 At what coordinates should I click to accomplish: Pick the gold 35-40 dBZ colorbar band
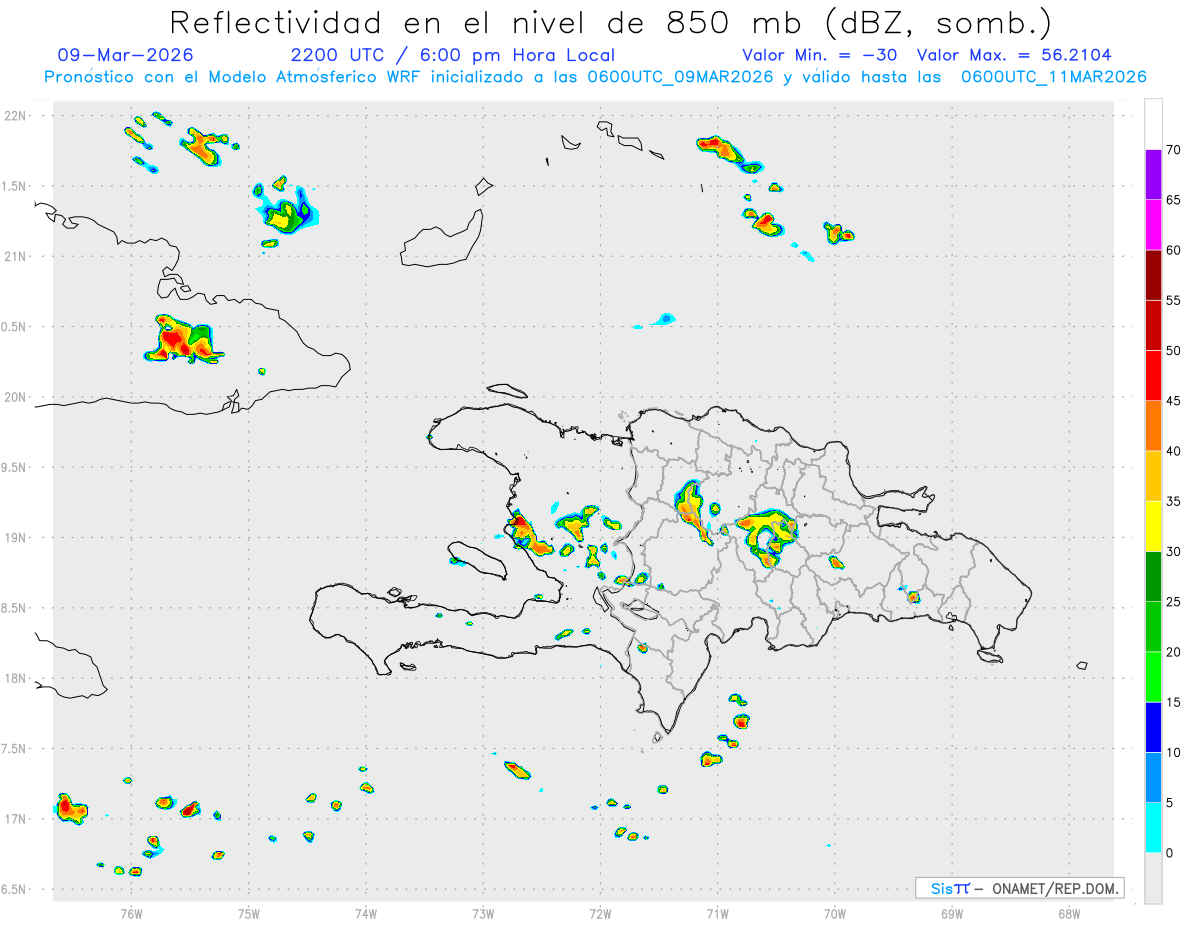(1153, 476)
